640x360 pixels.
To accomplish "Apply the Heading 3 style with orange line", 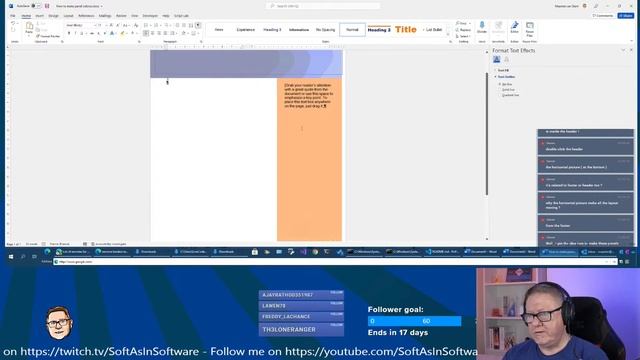I will [379, 30].
